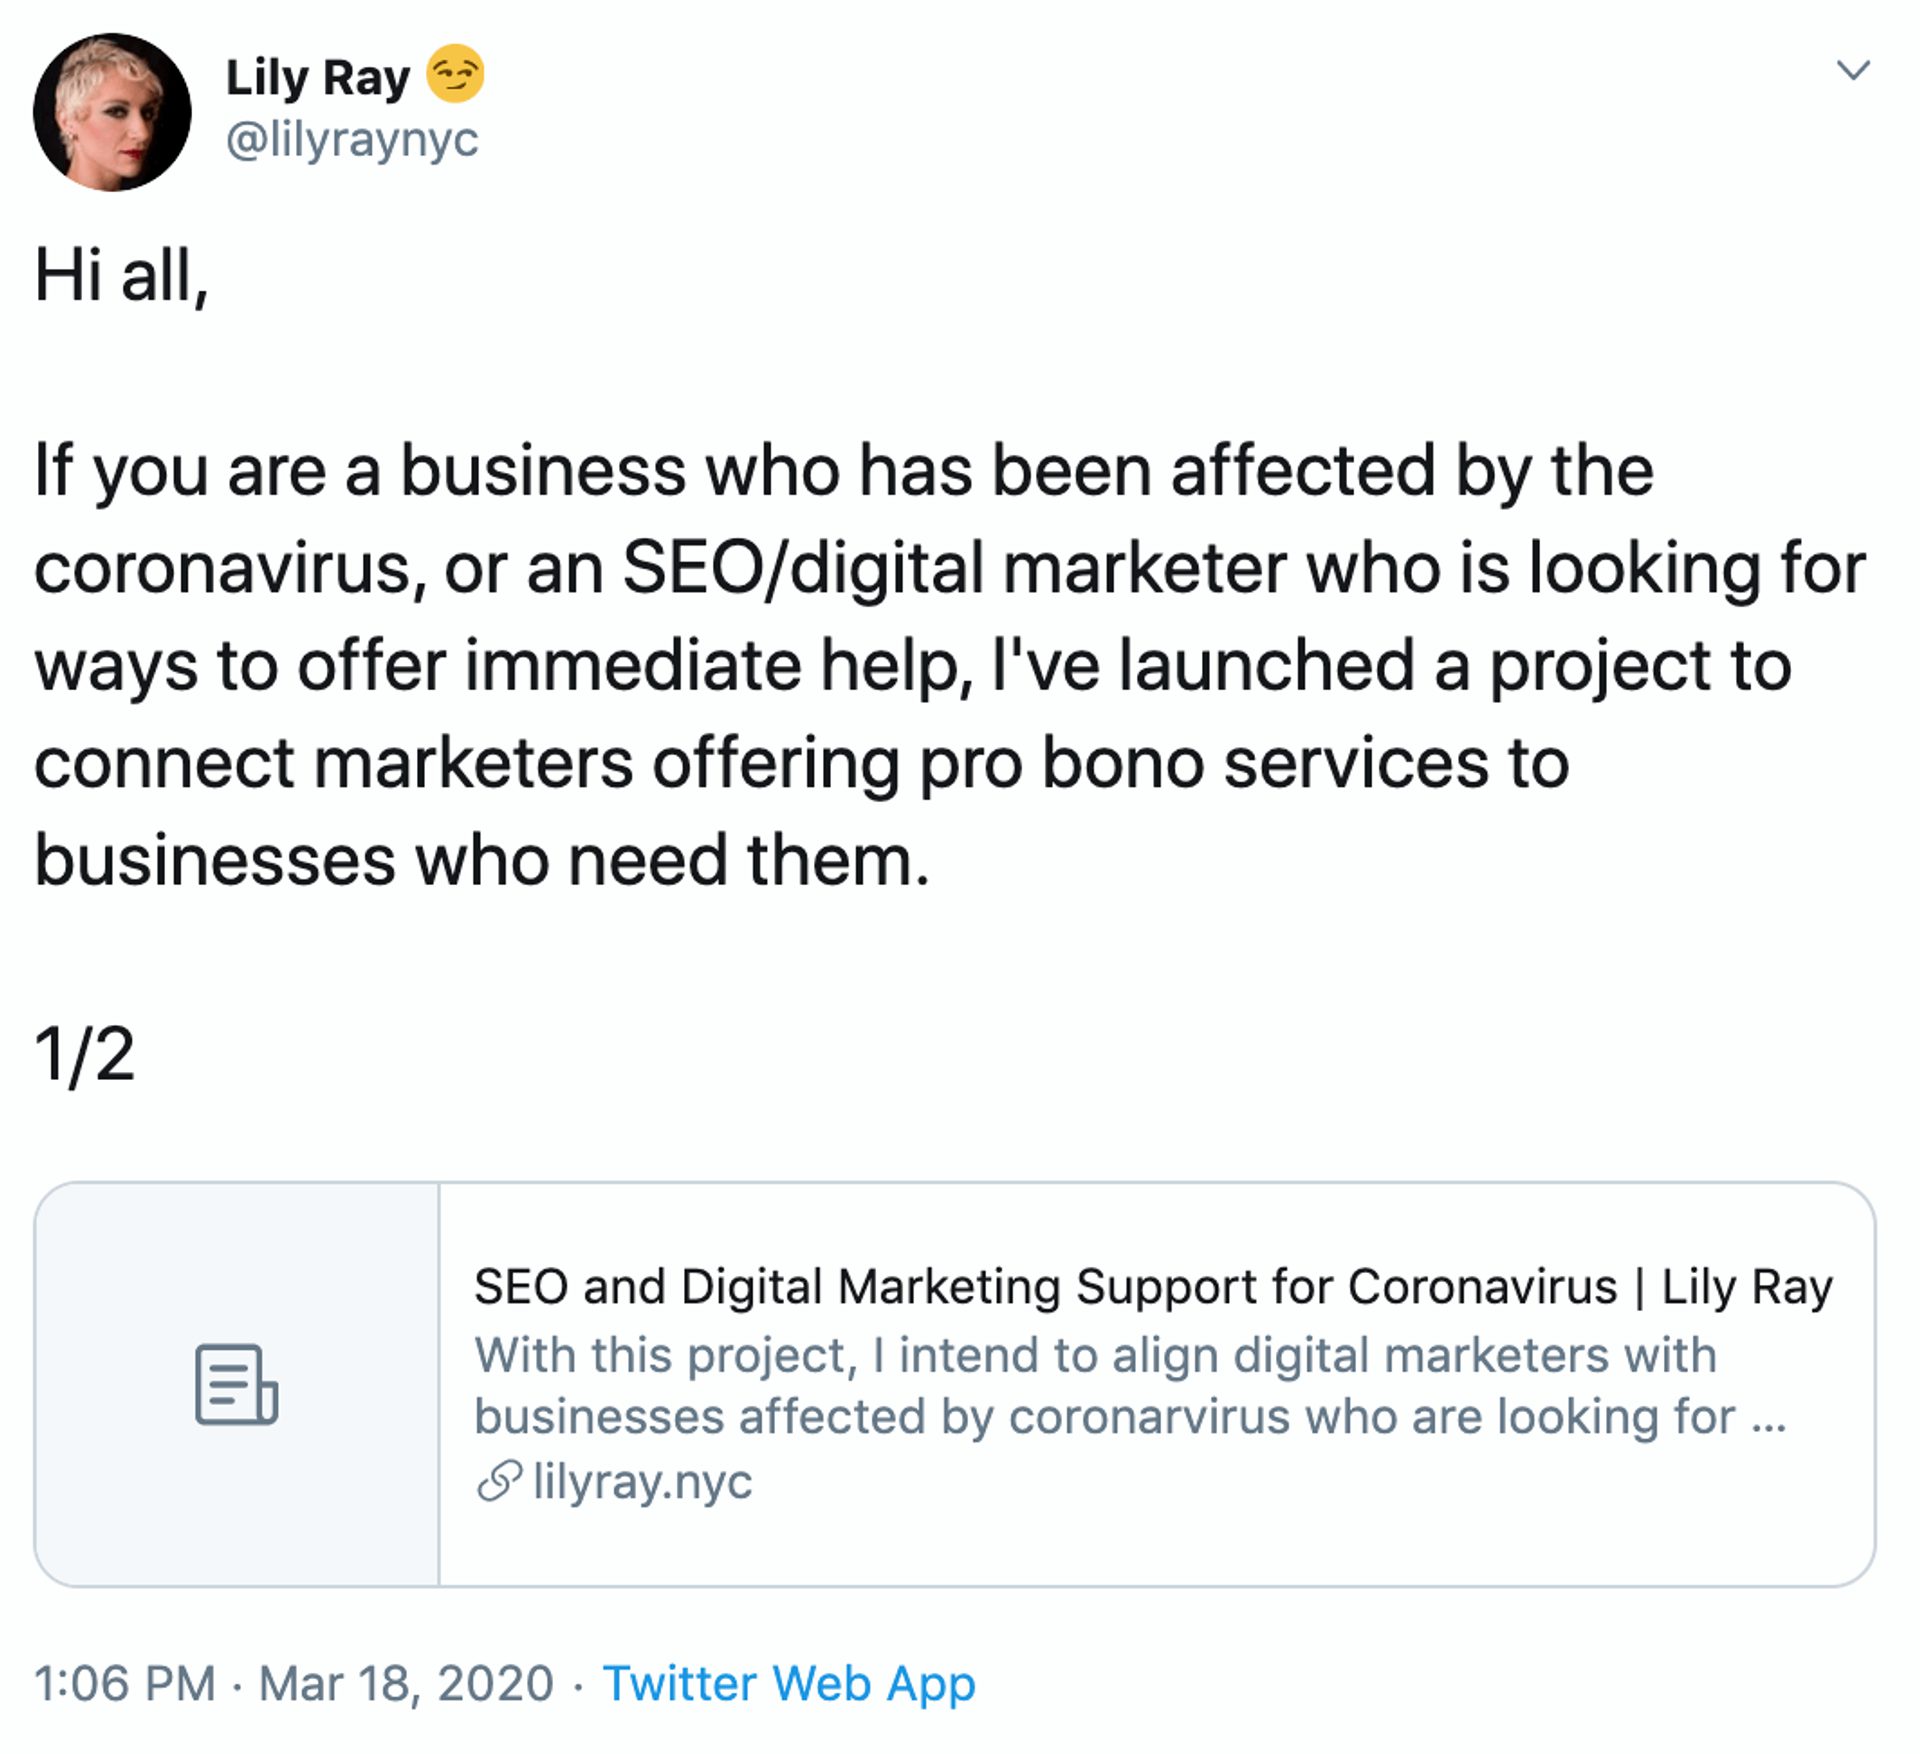Open the @lilyraynyc handle
This screenshot has width=1920, height=1754.
coord(352,139)
